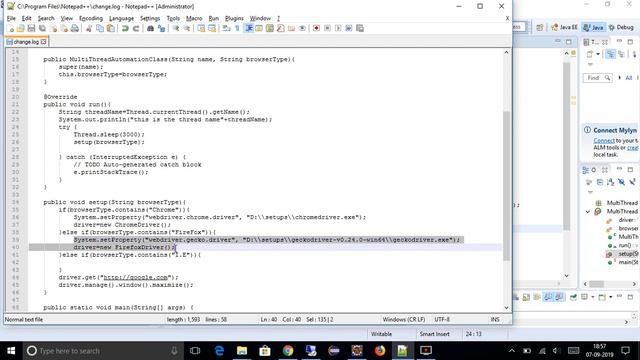
Task: Select the change.log document tab
Action: tap(26, 42)
